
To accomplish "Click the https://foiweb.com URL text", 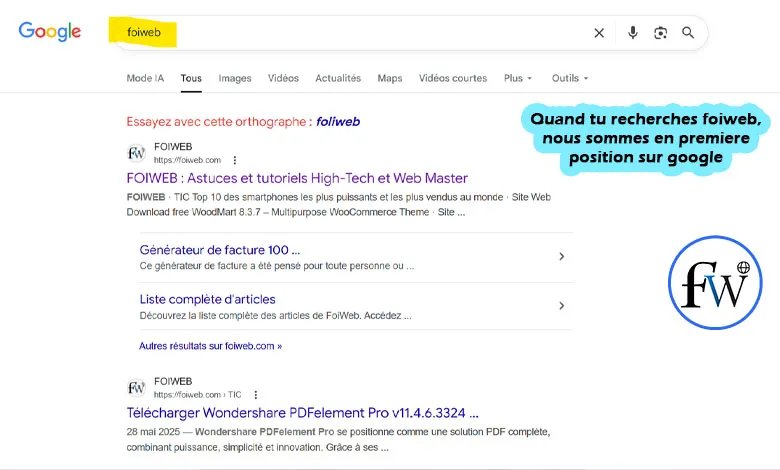I will tap(187, 160).
